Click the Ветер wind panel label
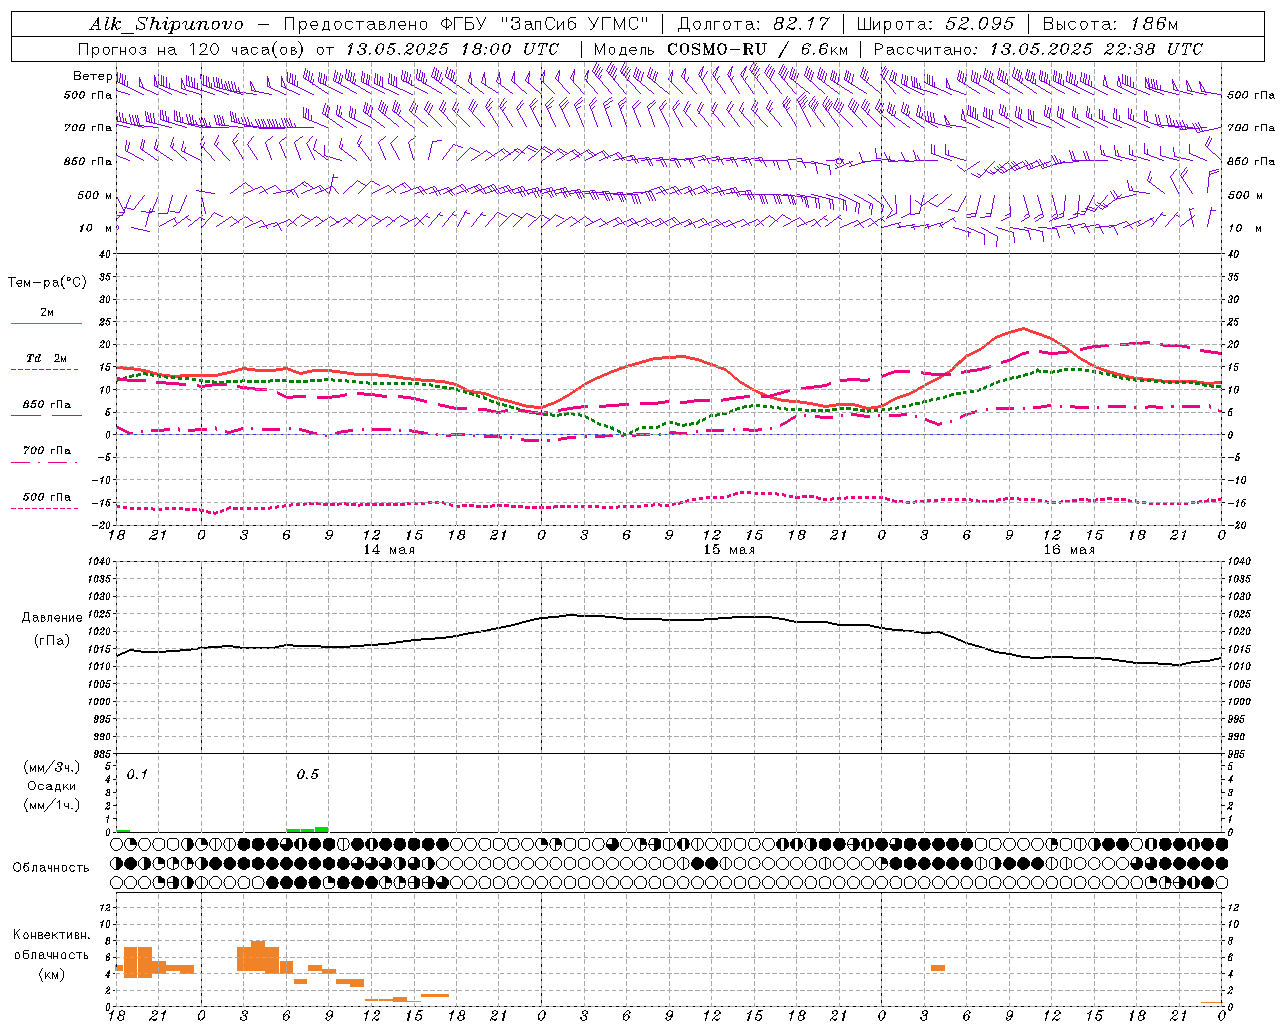 [x=92, y=76]
